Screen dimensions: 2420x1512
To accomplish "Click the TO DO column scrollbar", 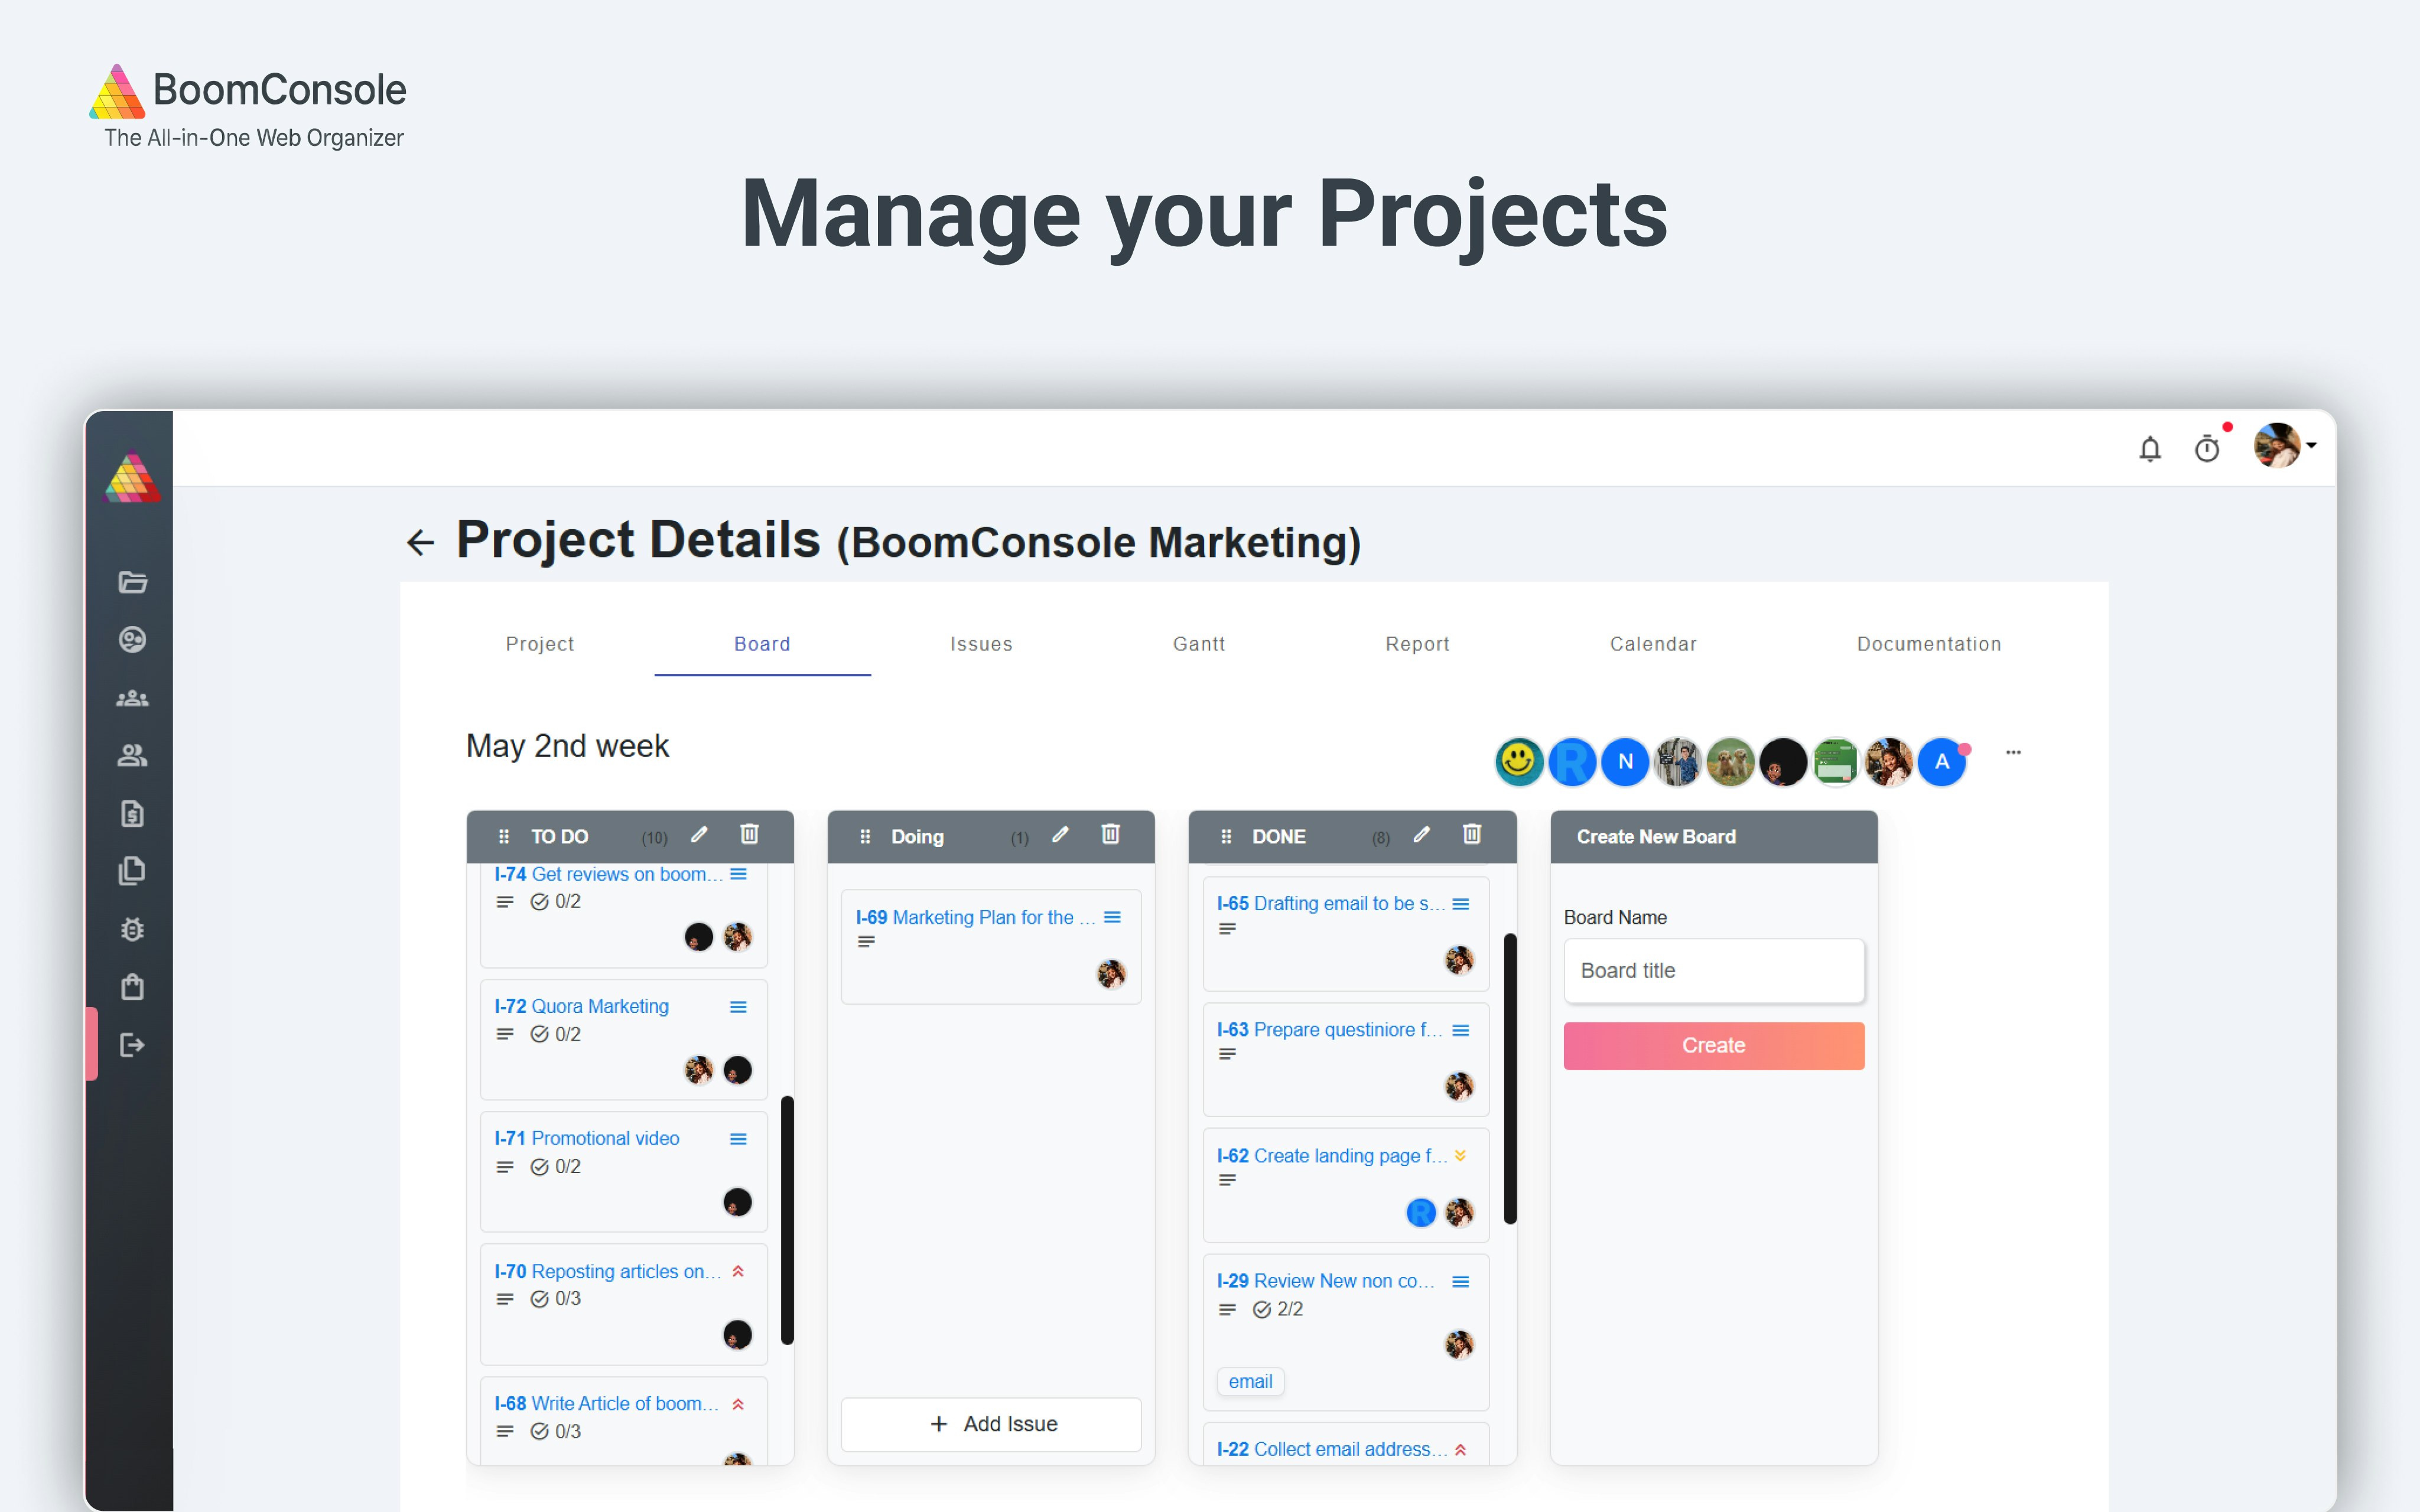I will pos(787,1220).
